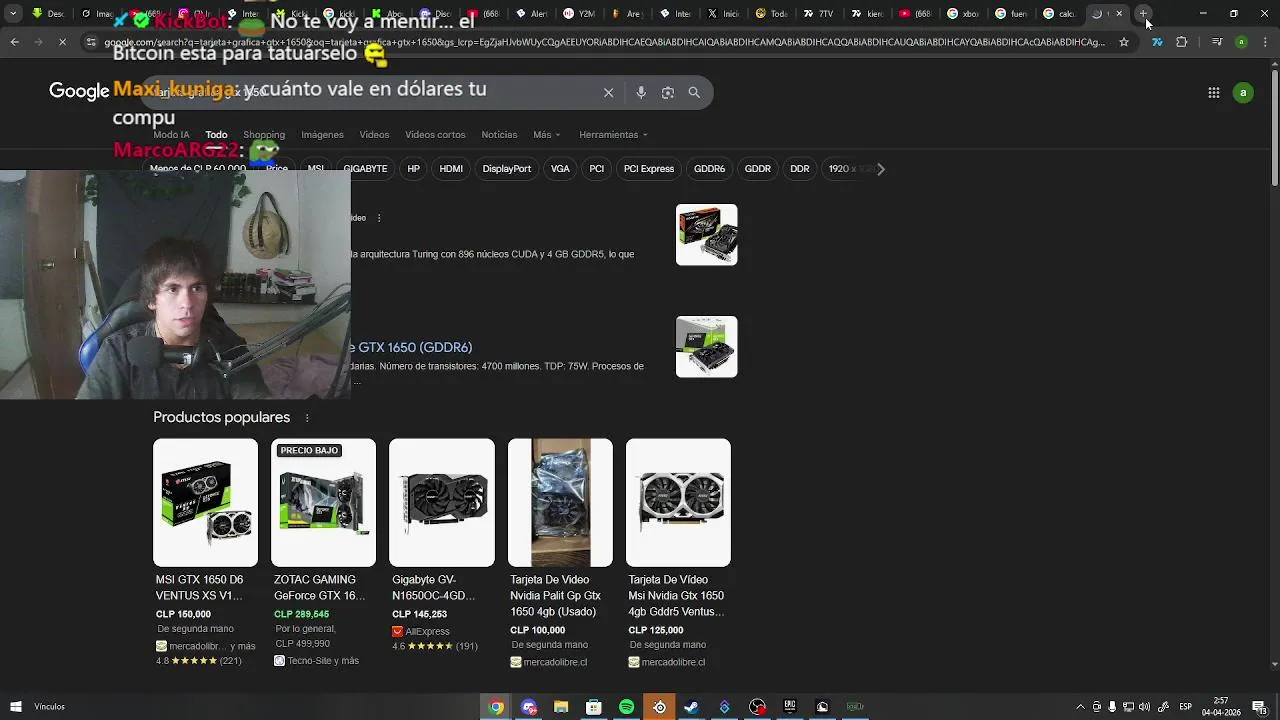Switch to the Imágenes tab
The height and width of the screenshot is (720, 1280).
(322, 135)
